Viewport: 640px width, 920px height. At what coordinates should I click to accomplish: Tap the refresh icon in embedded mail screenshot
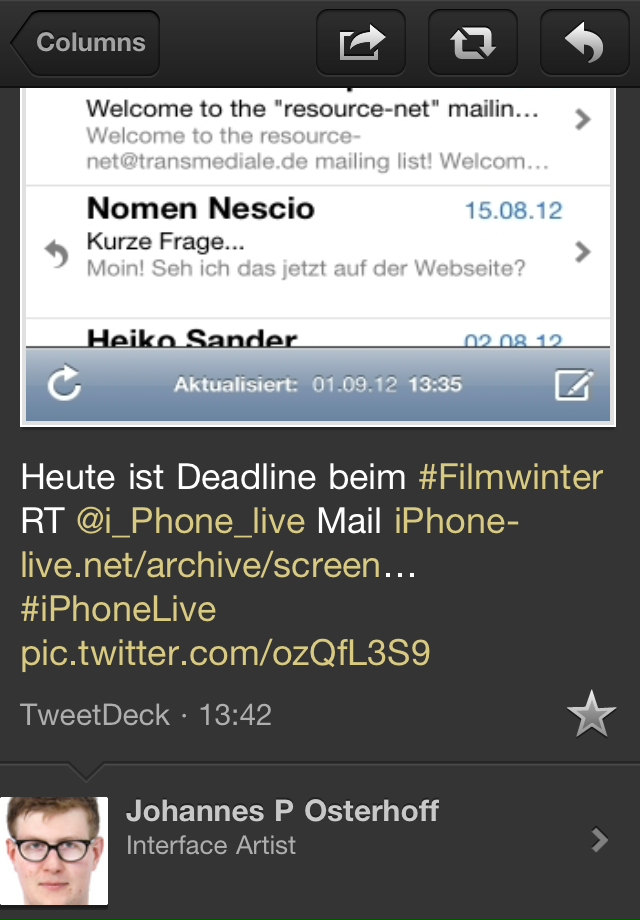pos(64,384)
